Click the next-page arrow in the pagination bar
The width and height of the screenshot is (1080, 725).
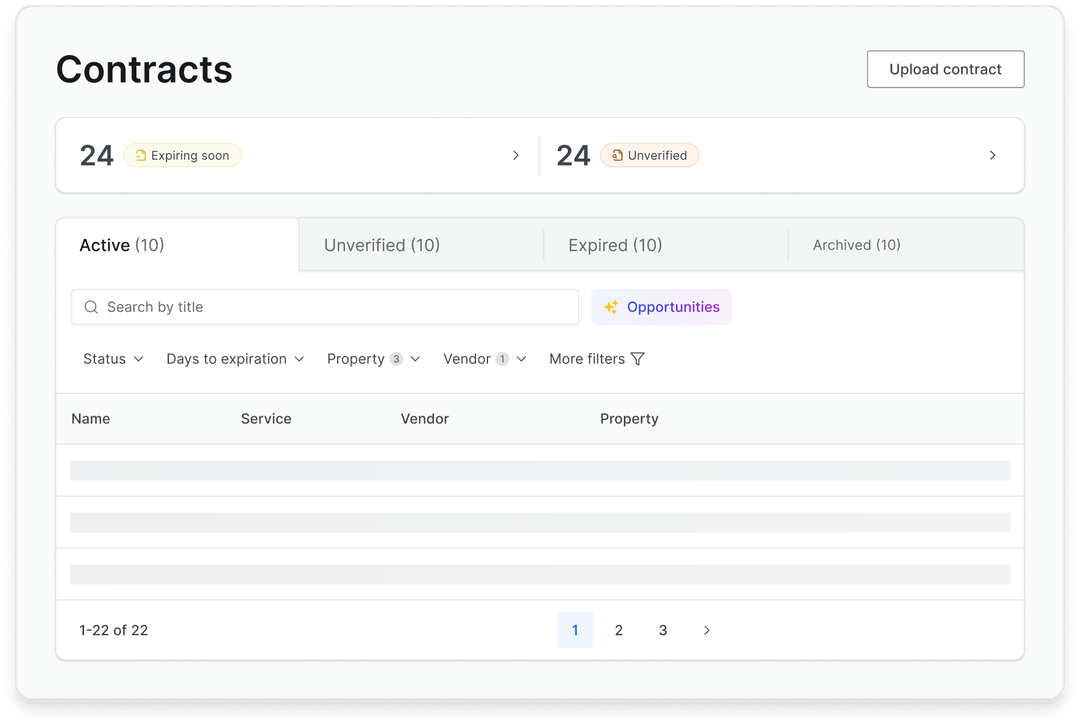pyautogui.click(x=706, y=630)
